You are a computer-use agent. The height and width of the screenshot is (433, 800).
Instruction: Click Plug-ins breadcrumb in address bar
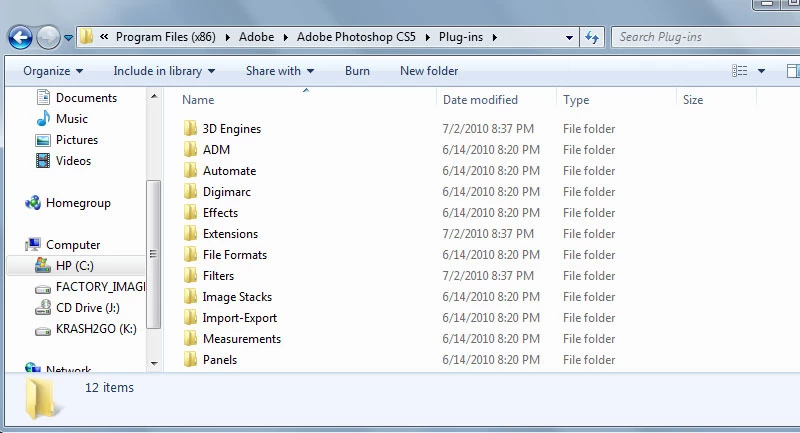click(461, 37)
